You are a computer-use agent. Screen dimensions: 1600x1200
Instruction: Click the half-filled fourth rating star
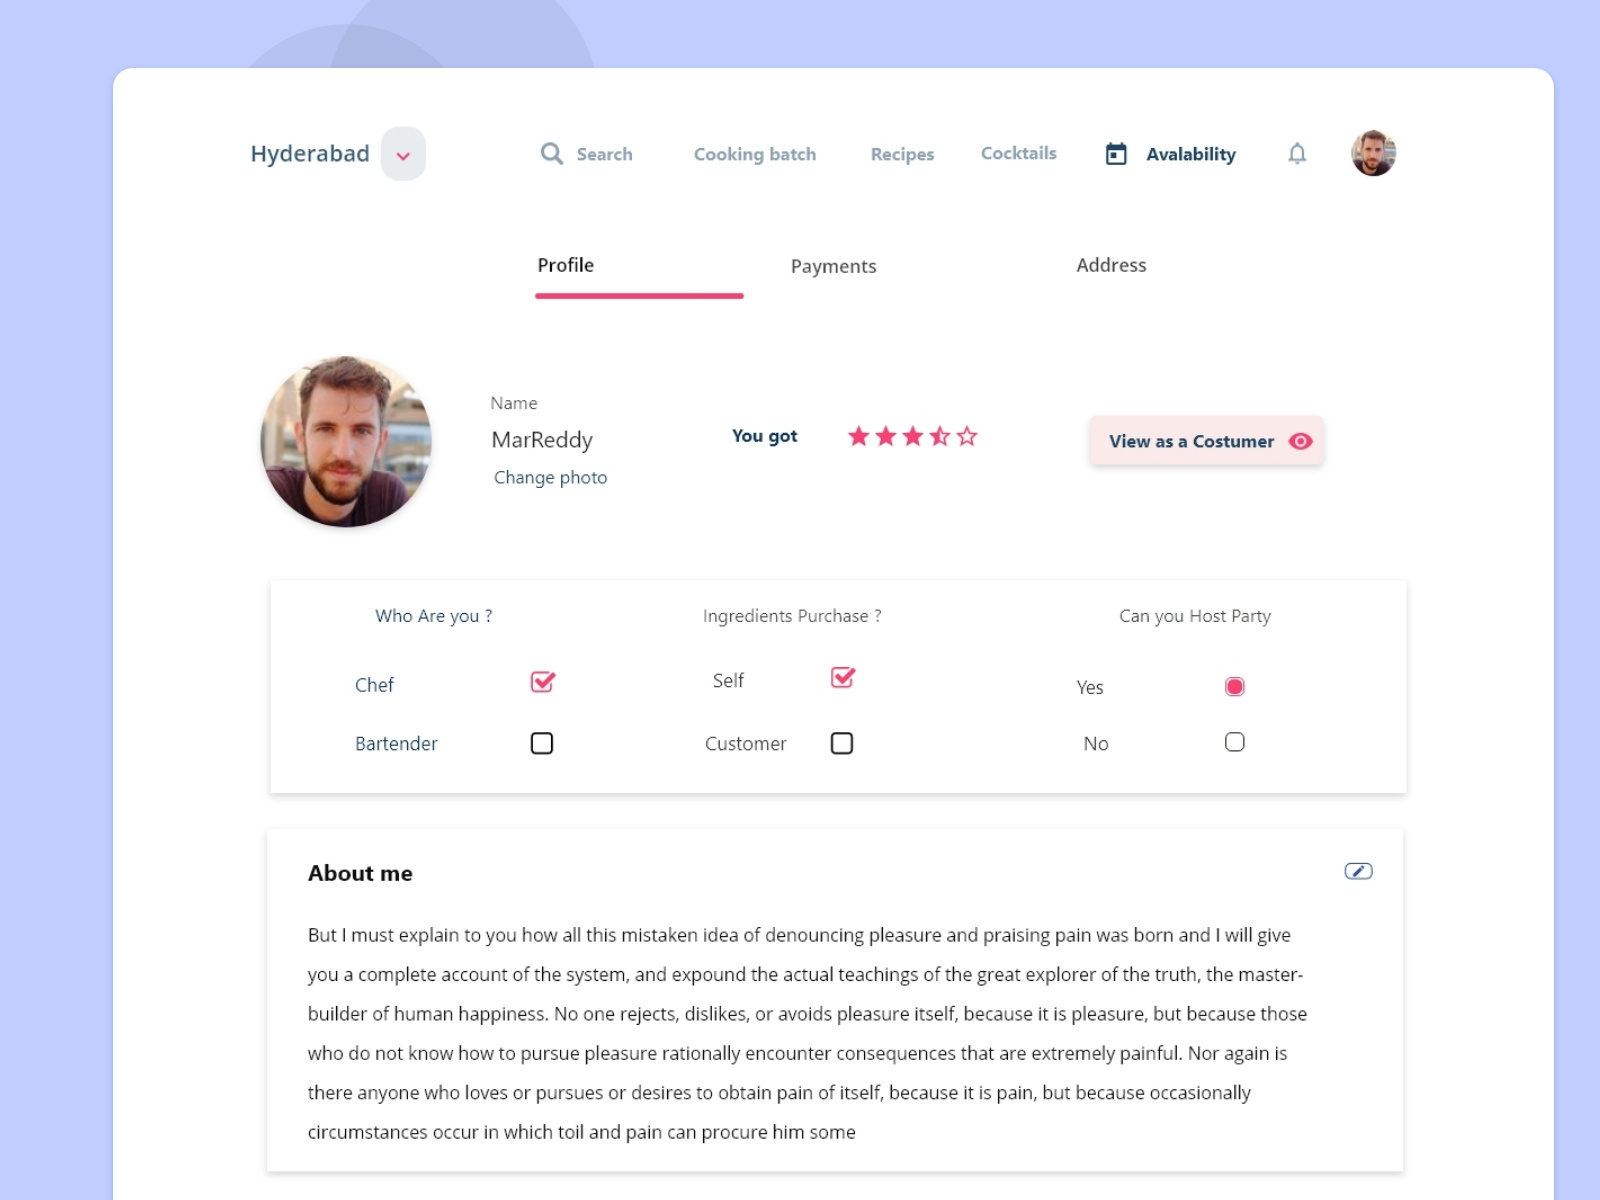click(939, 436)
